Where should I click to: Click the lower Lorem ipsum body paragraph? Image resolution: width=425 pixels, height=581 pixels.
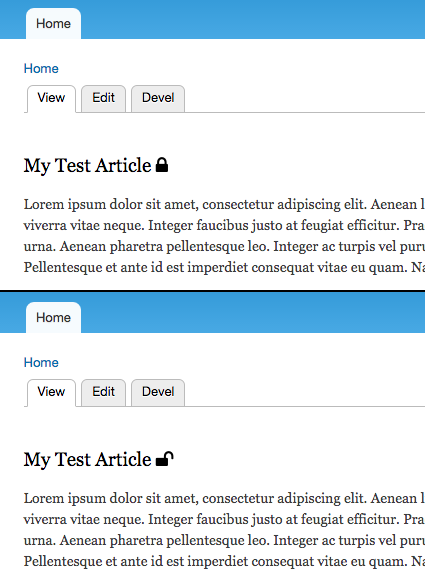point(224,529)
